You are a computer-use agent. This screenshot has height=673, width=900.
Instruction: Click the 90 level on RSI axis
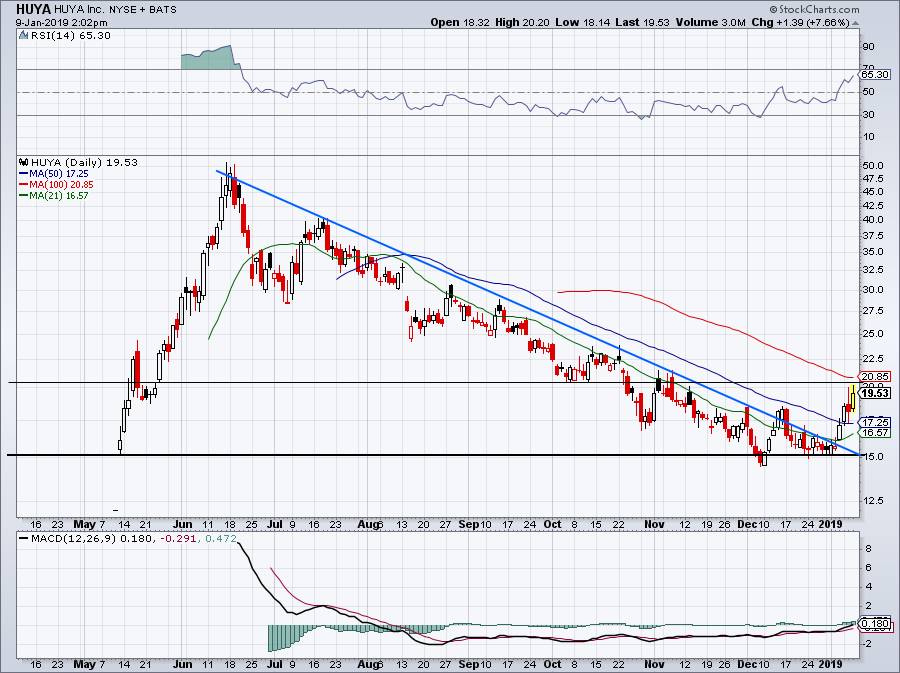tap(868, 46)
